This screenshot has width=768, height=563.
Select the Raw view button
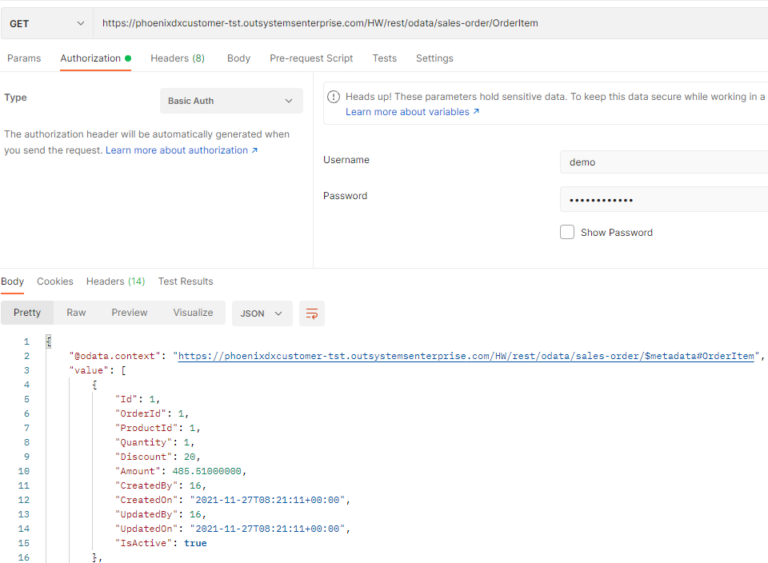76,312
